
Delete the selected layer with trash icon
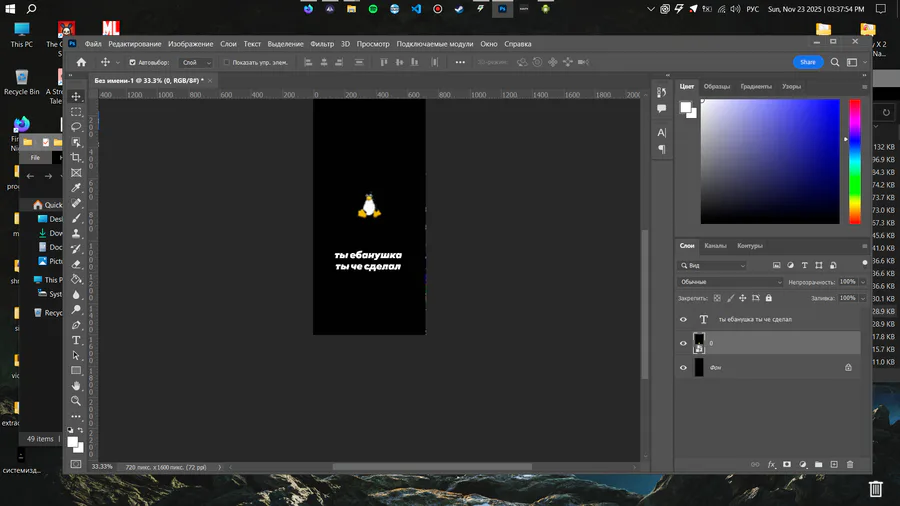pos(850,465)
